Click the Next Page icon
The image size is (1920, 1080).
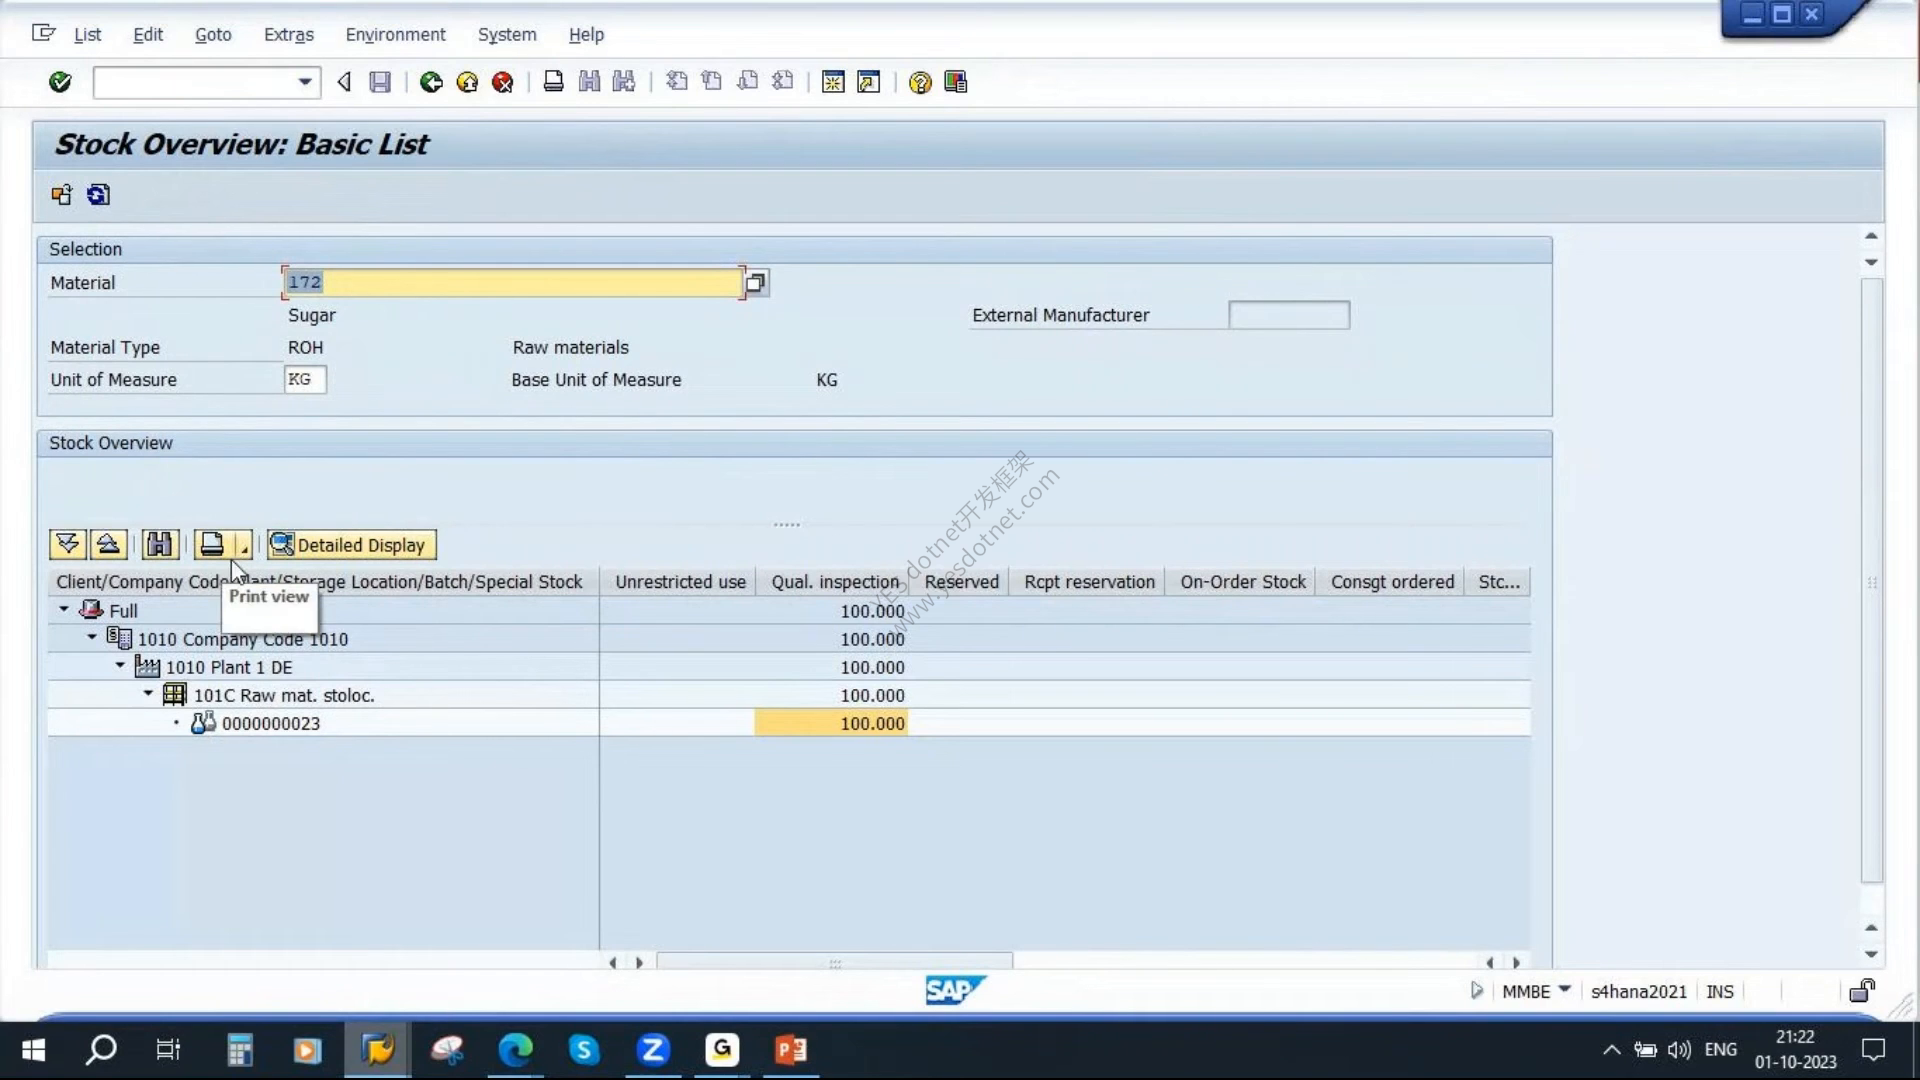tap(747, 82)
